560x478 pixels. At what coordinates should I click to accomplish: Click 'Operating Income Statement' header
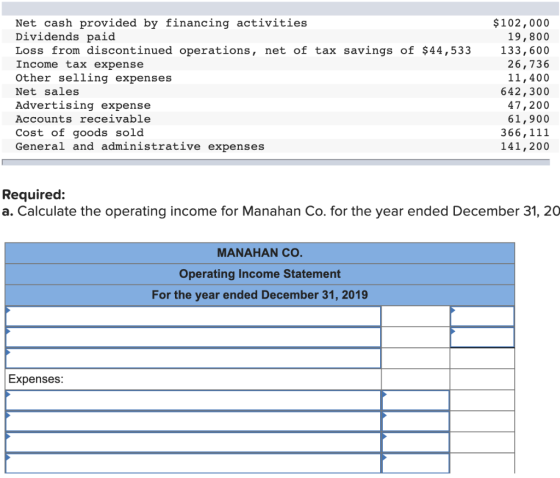260,274
